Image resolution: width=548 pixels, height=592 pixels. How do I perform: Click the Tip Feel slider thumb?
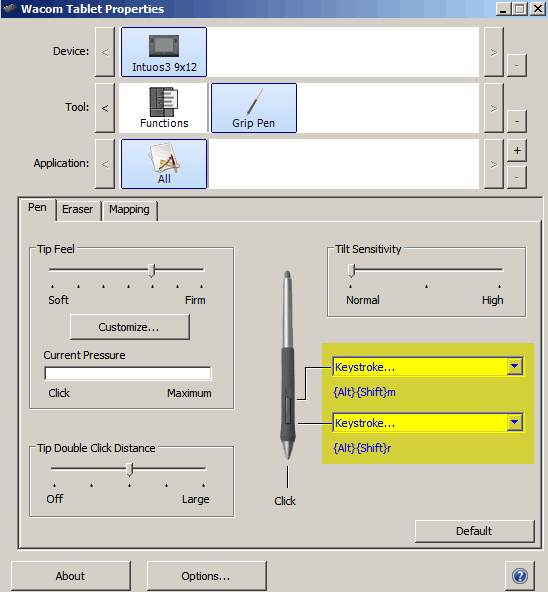tap(151, 271)
